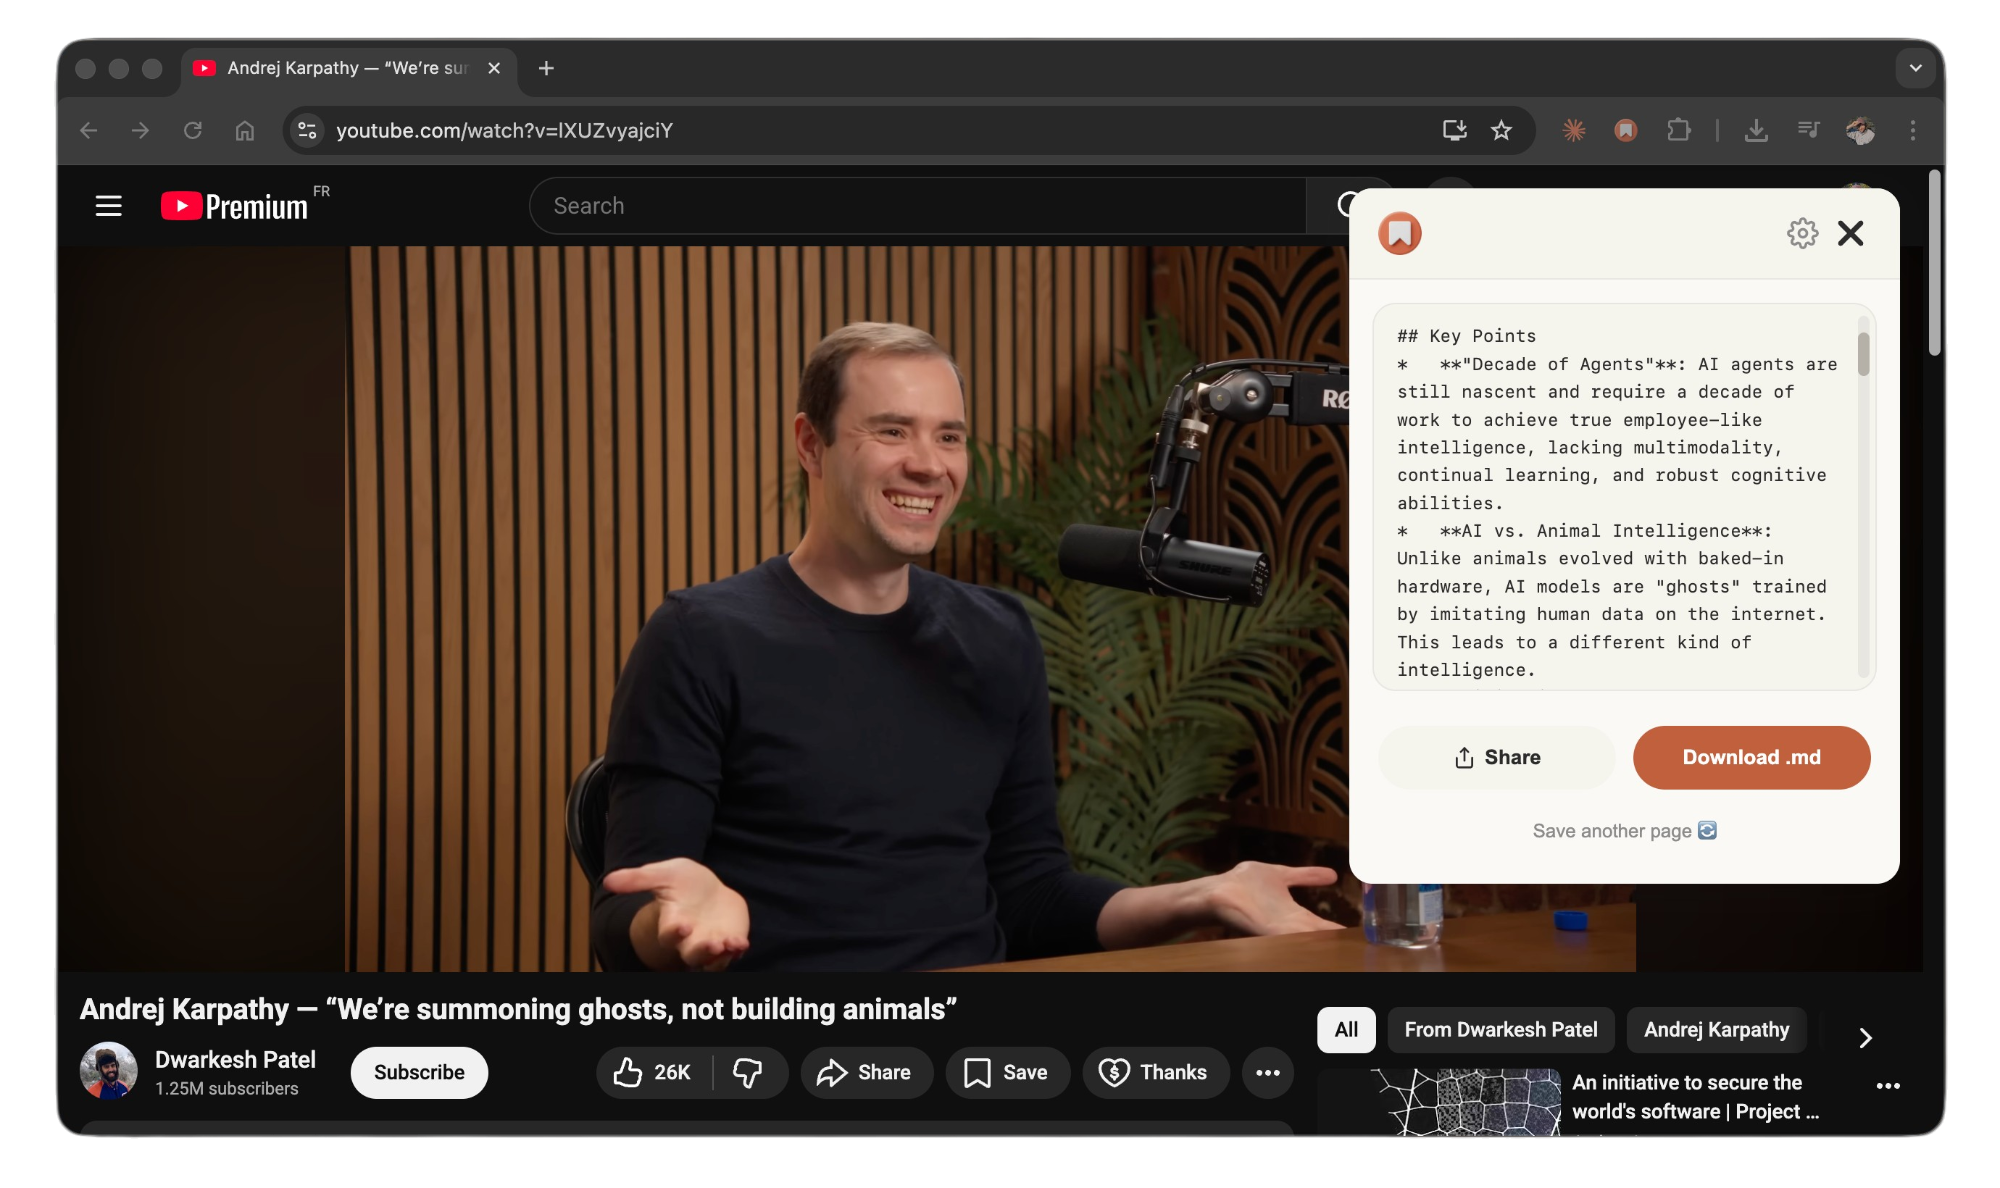Select the 'All' filter chip

click(x=1346, y=1029)
